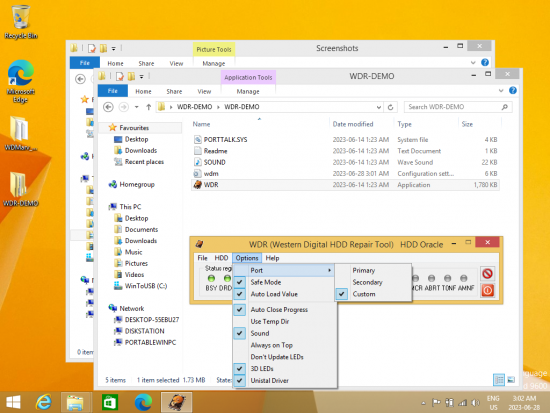Switch to large icons view in explorer

pos(511,380)
